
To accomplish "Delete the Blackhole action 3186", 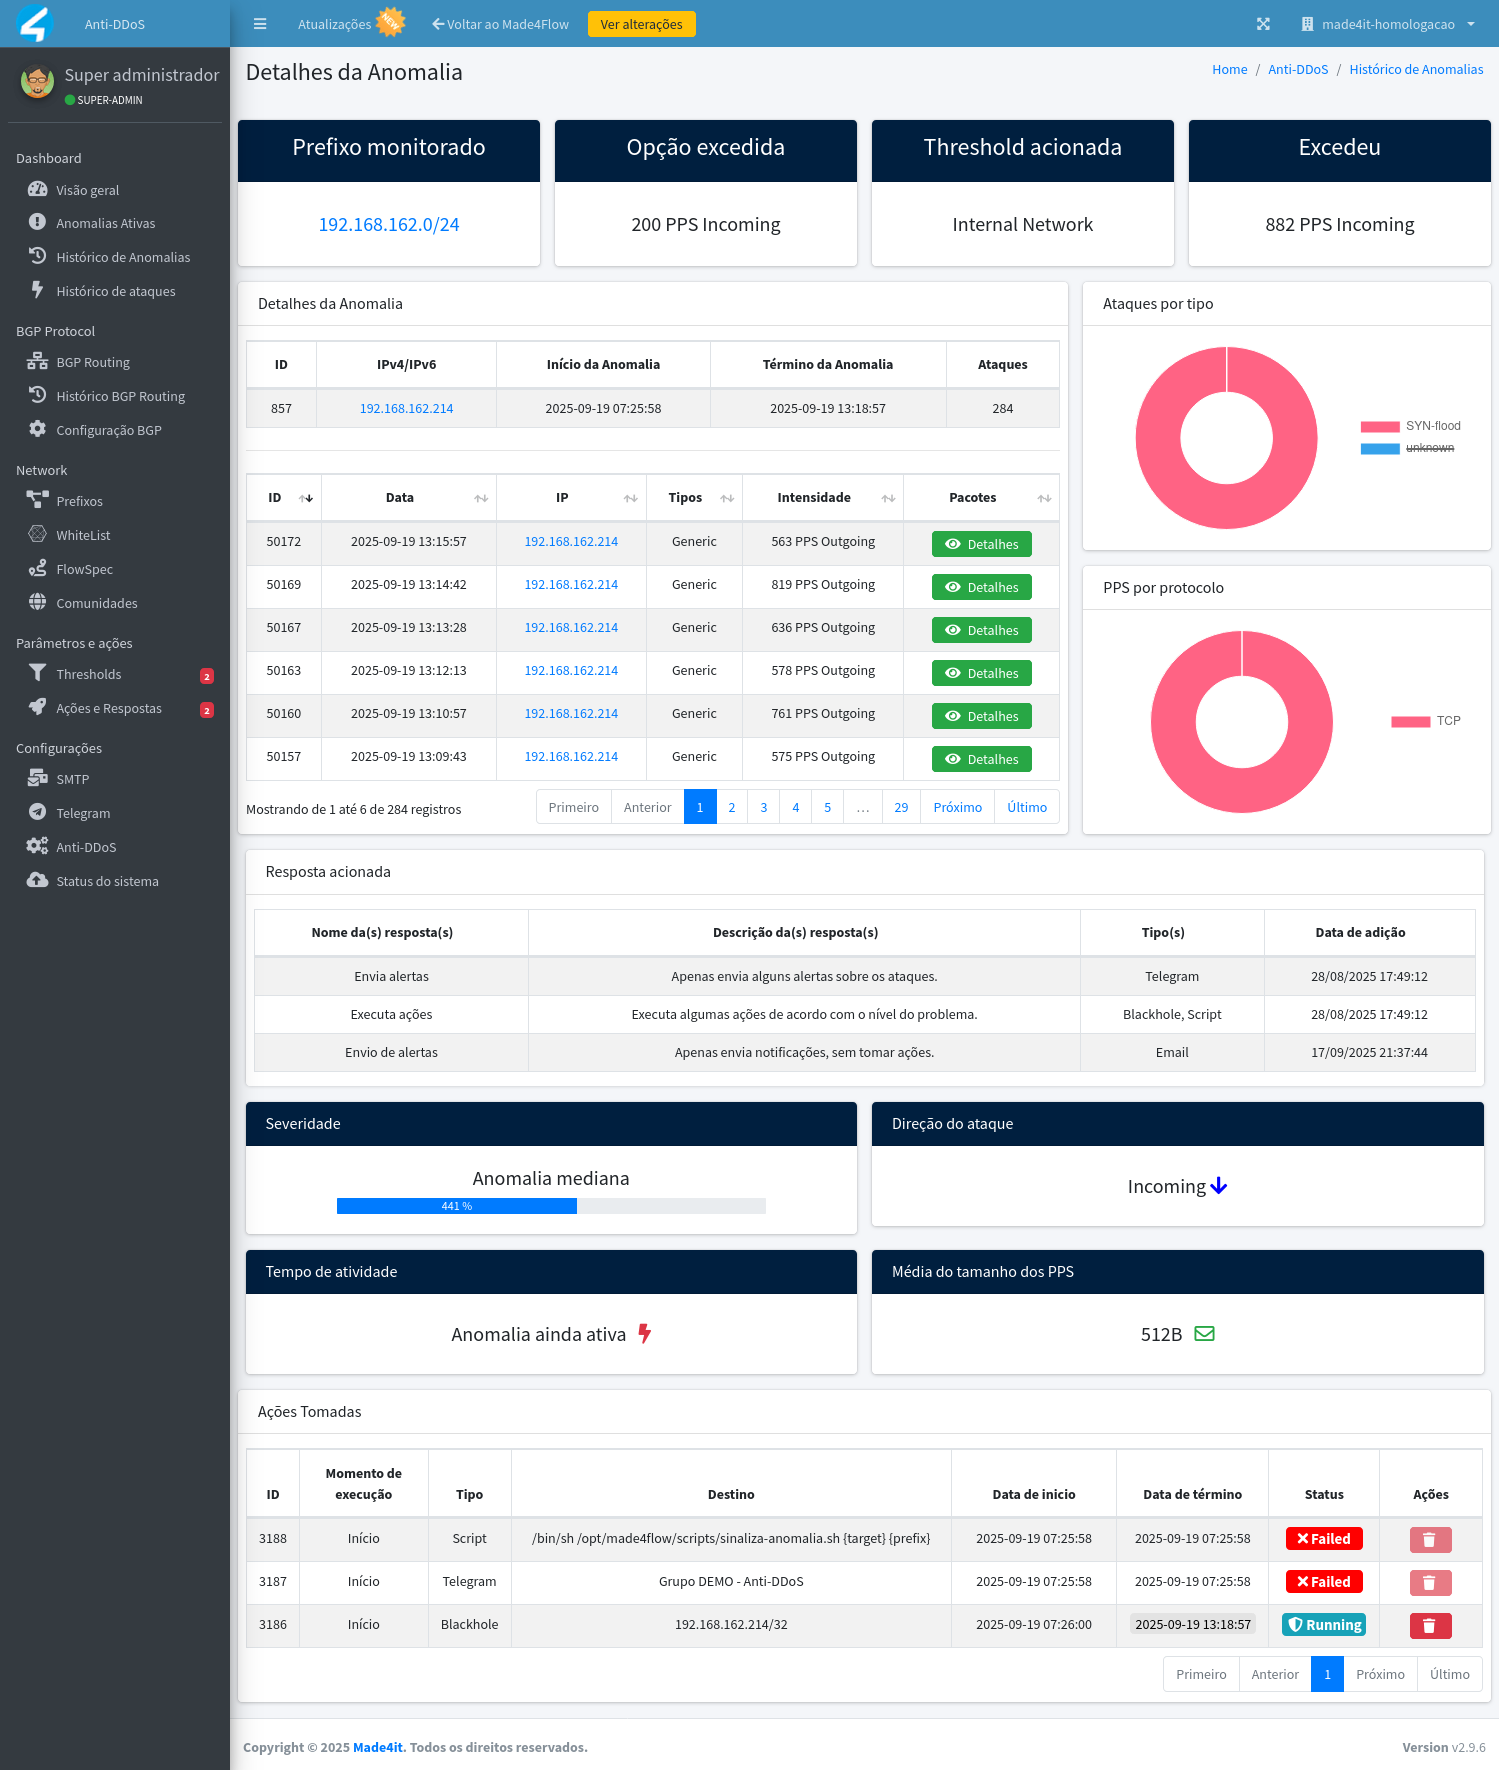I will click(1430, 1625).
